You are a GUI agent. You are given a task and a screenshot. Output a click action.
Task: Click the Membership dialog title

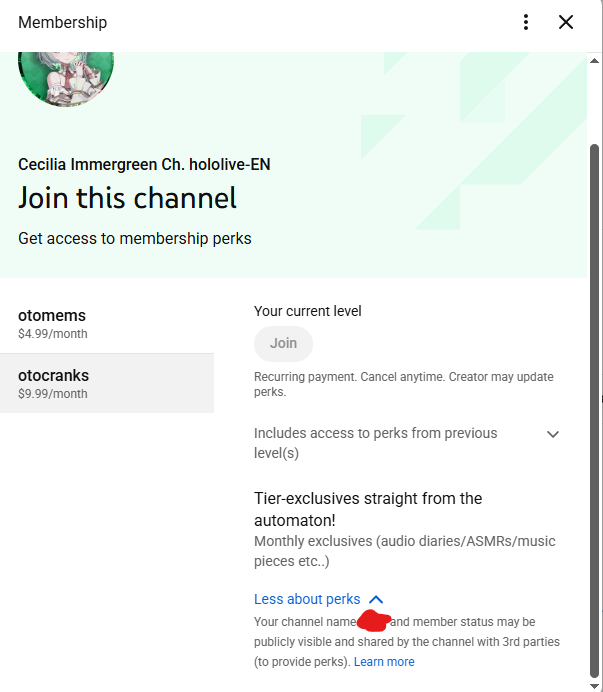click(x=62, y=22)
